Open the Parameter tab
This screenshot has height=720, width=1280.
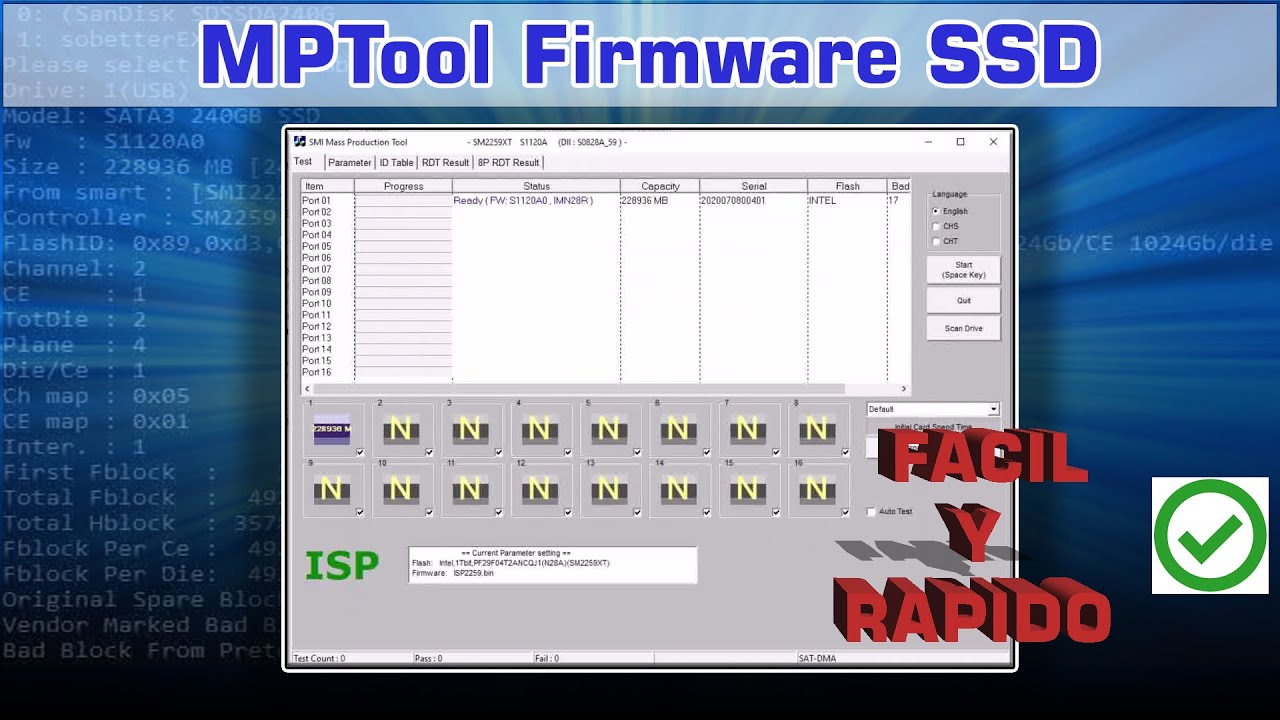pyautogui.click(x=350, y=162)
